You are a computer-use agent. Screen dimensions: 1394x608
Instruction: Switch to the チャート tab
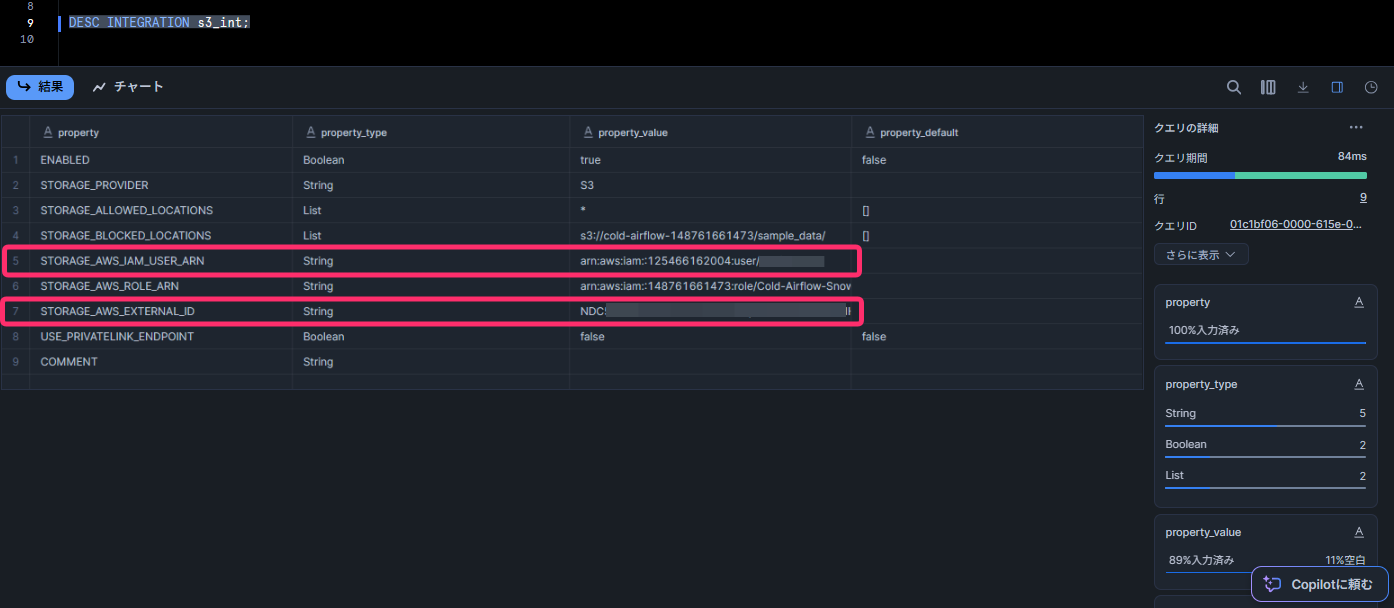128,87
